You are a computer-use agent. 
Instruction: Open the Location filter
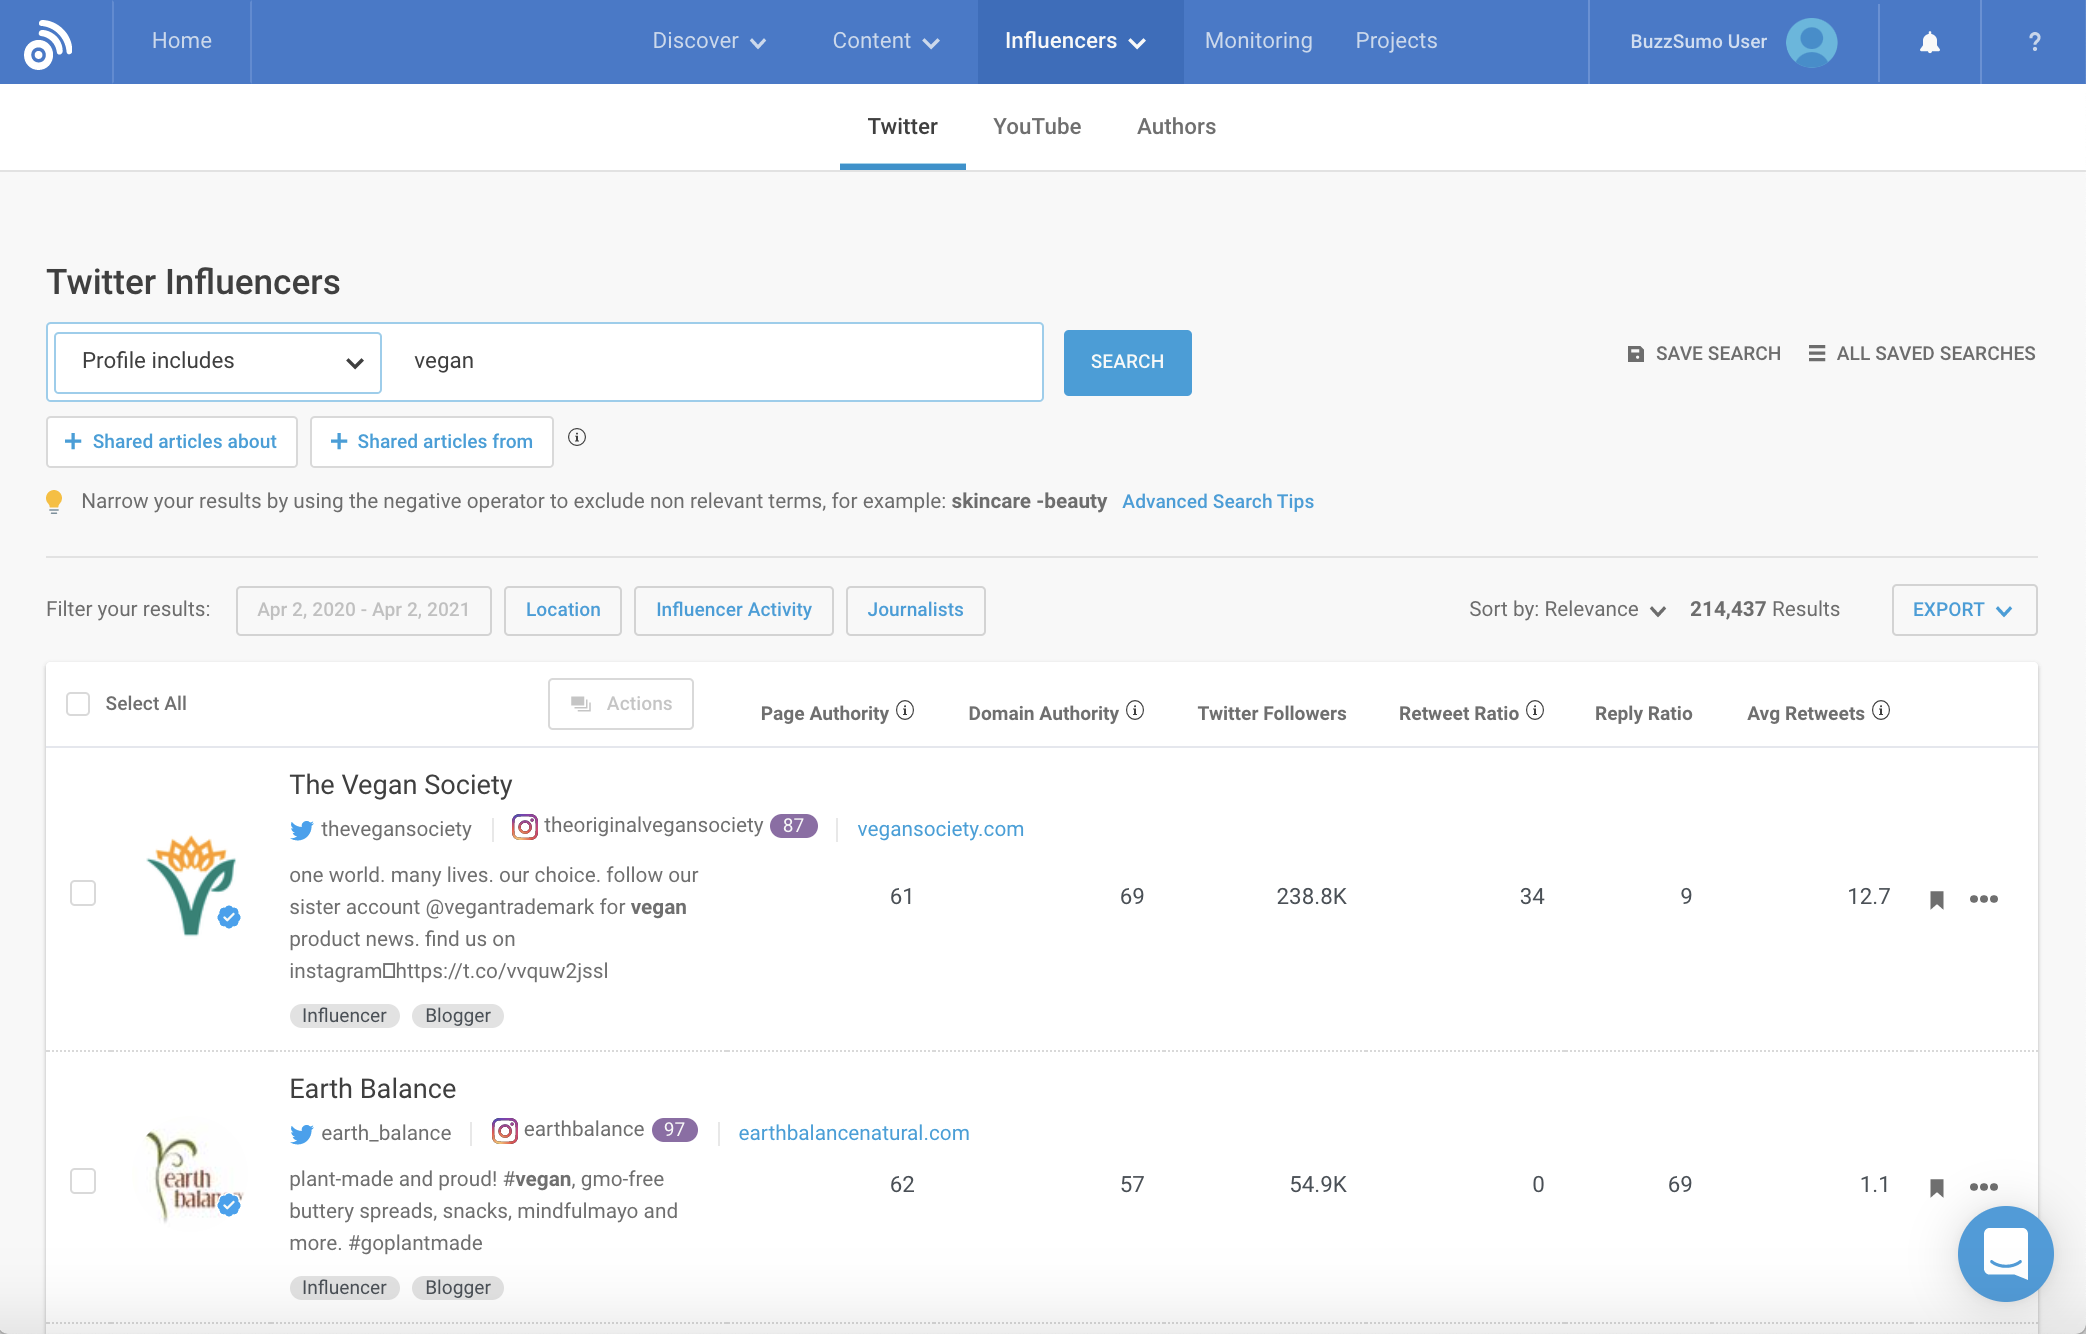562,610
